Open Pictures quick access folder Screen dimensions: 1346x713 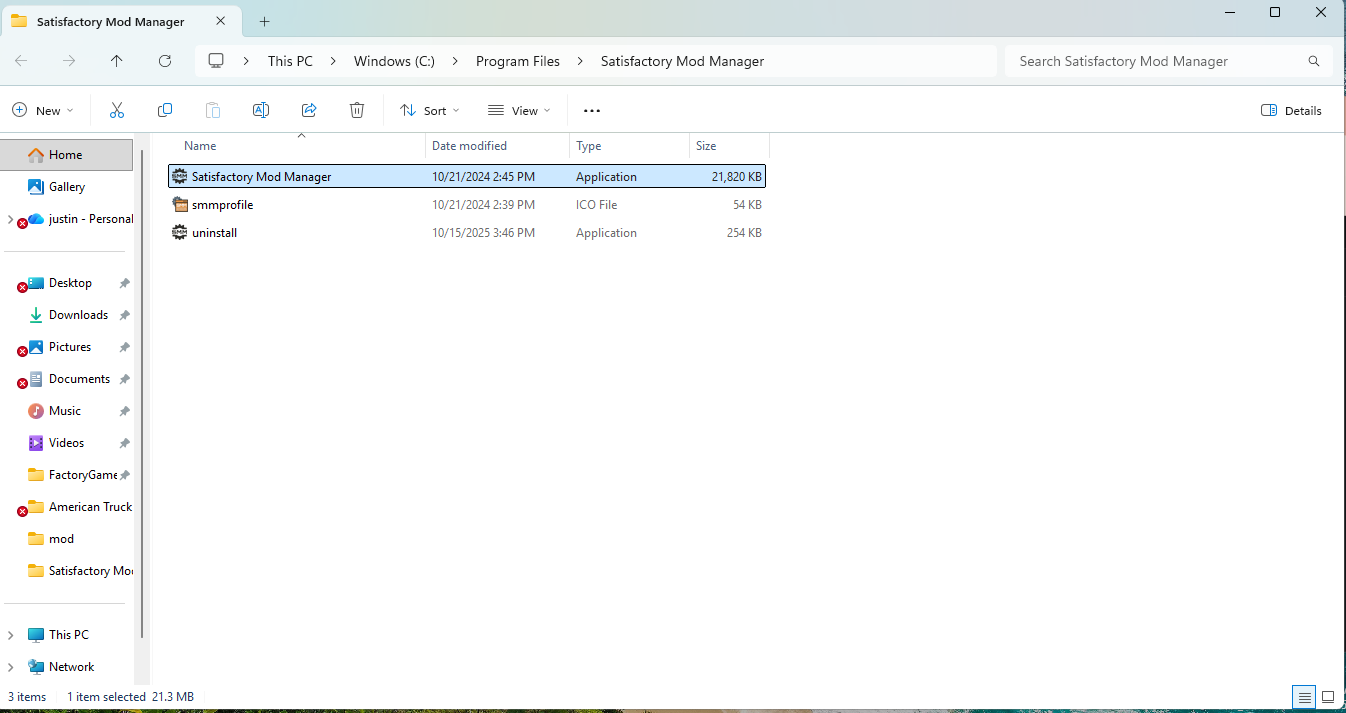(70, 347)
